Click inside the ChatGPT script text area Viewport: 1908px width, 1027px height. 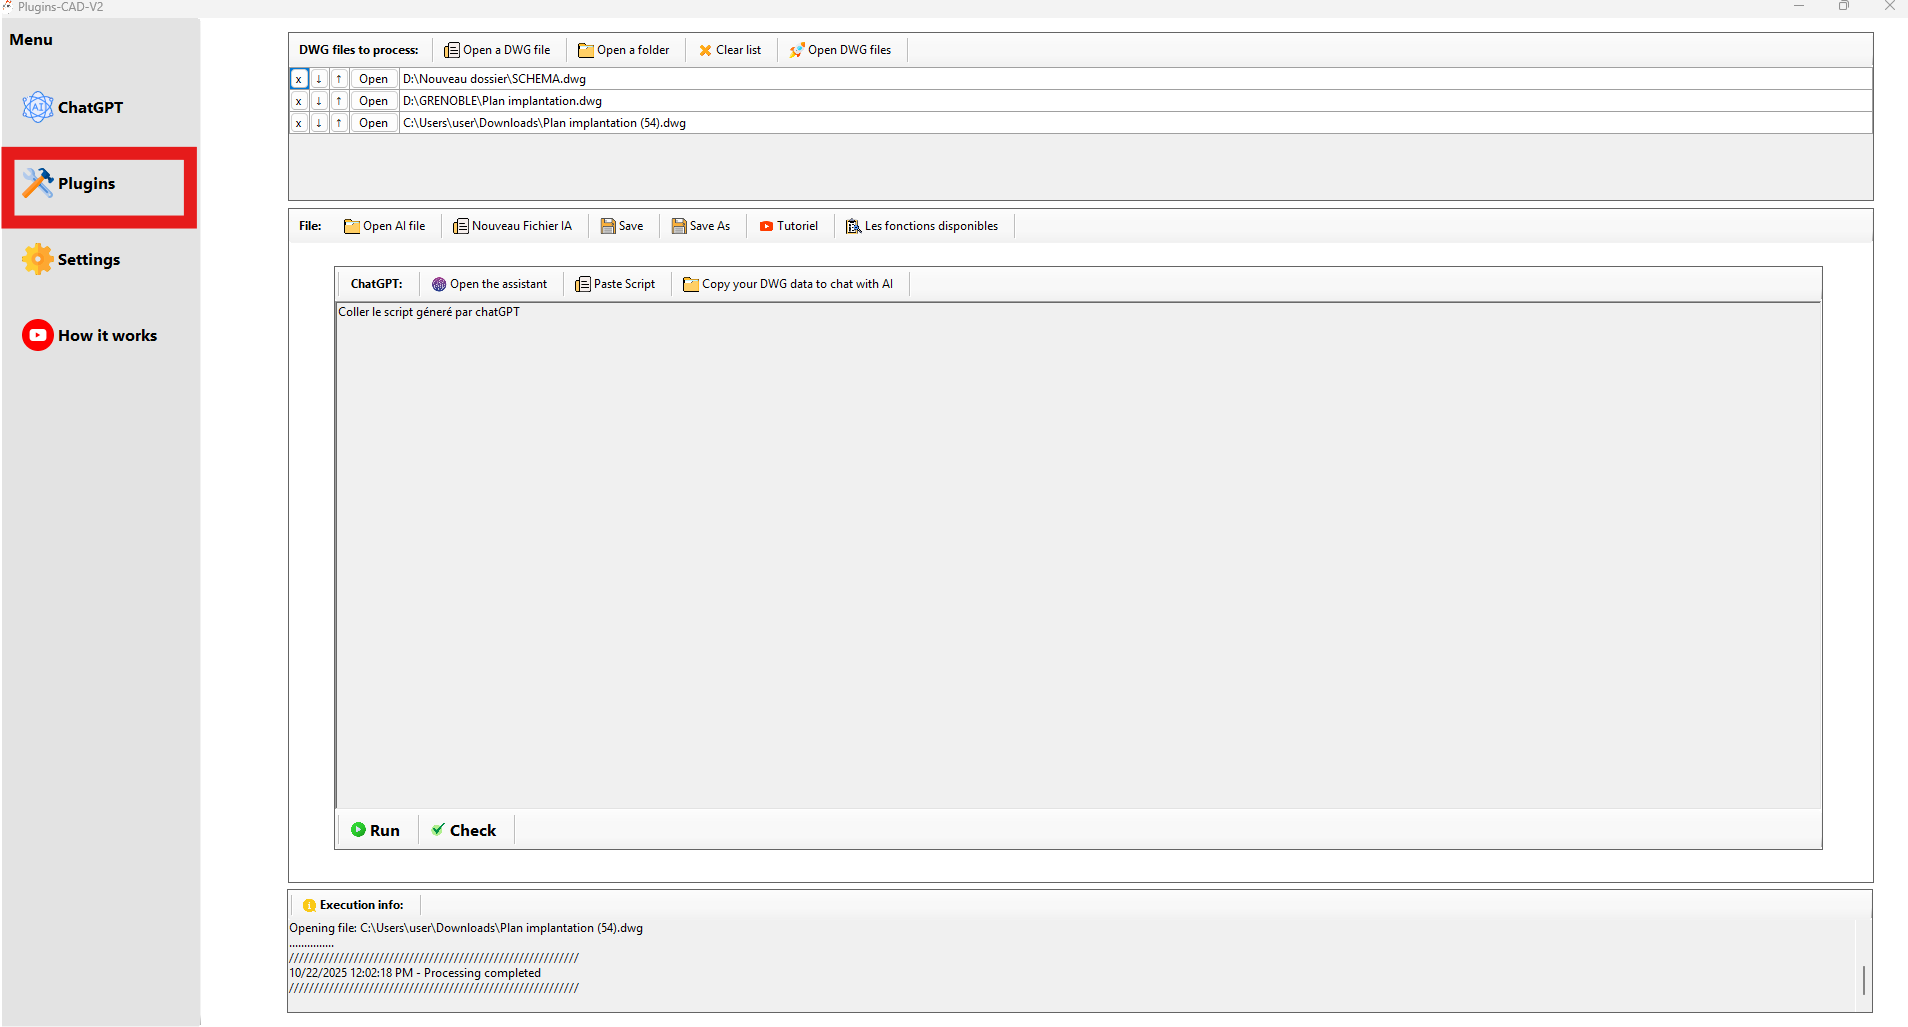coord(1077,555)
